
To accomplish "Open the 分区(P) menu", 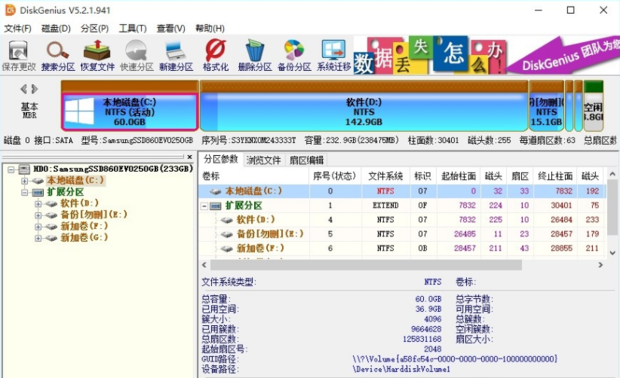I will (x=95, y=28).
